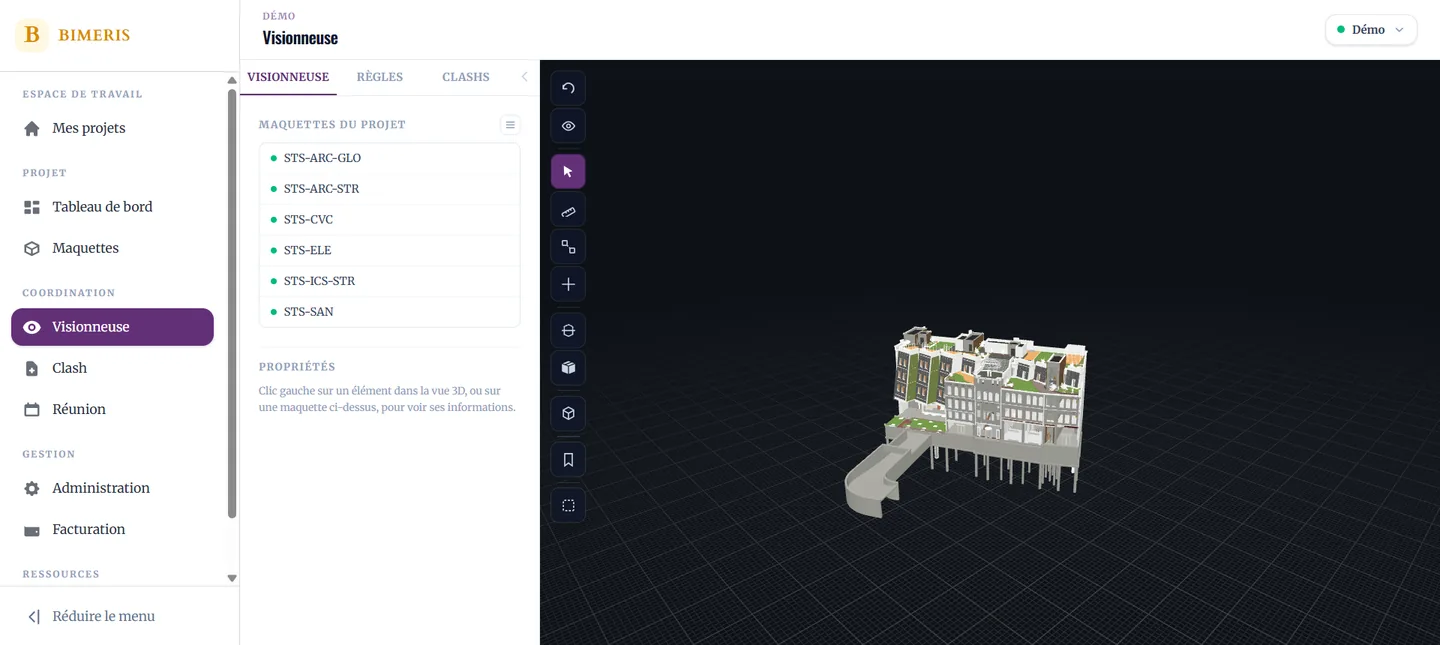Open the Réunion page
1440x645 pixels.
pyautogui.click(x=112, y=410)
